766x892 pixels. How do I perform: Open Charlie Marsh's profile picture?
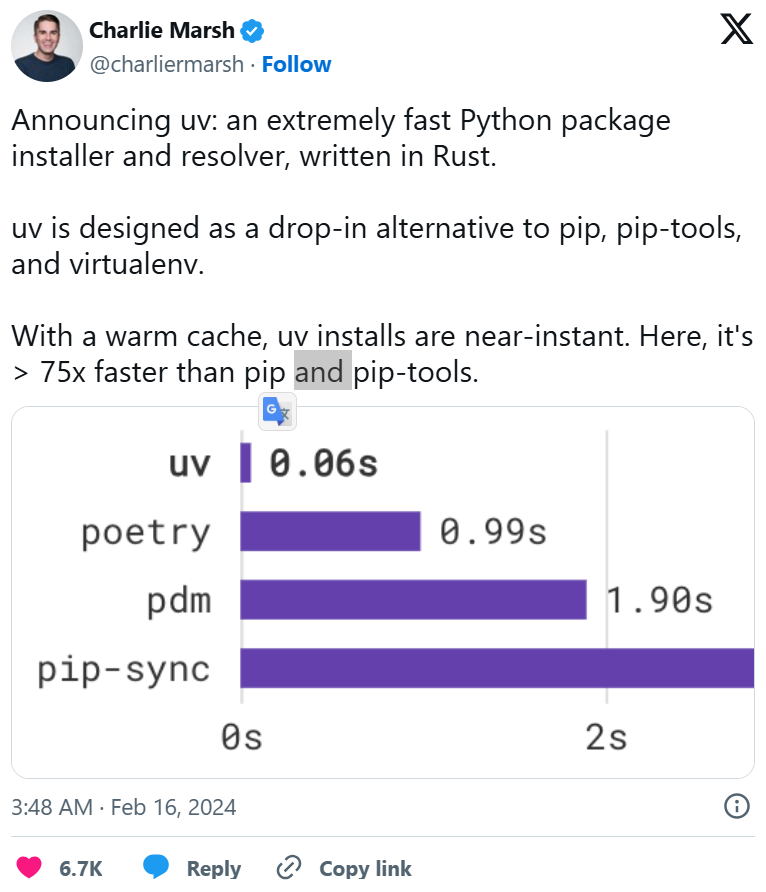pyautogui.click(x=47, y=46)
